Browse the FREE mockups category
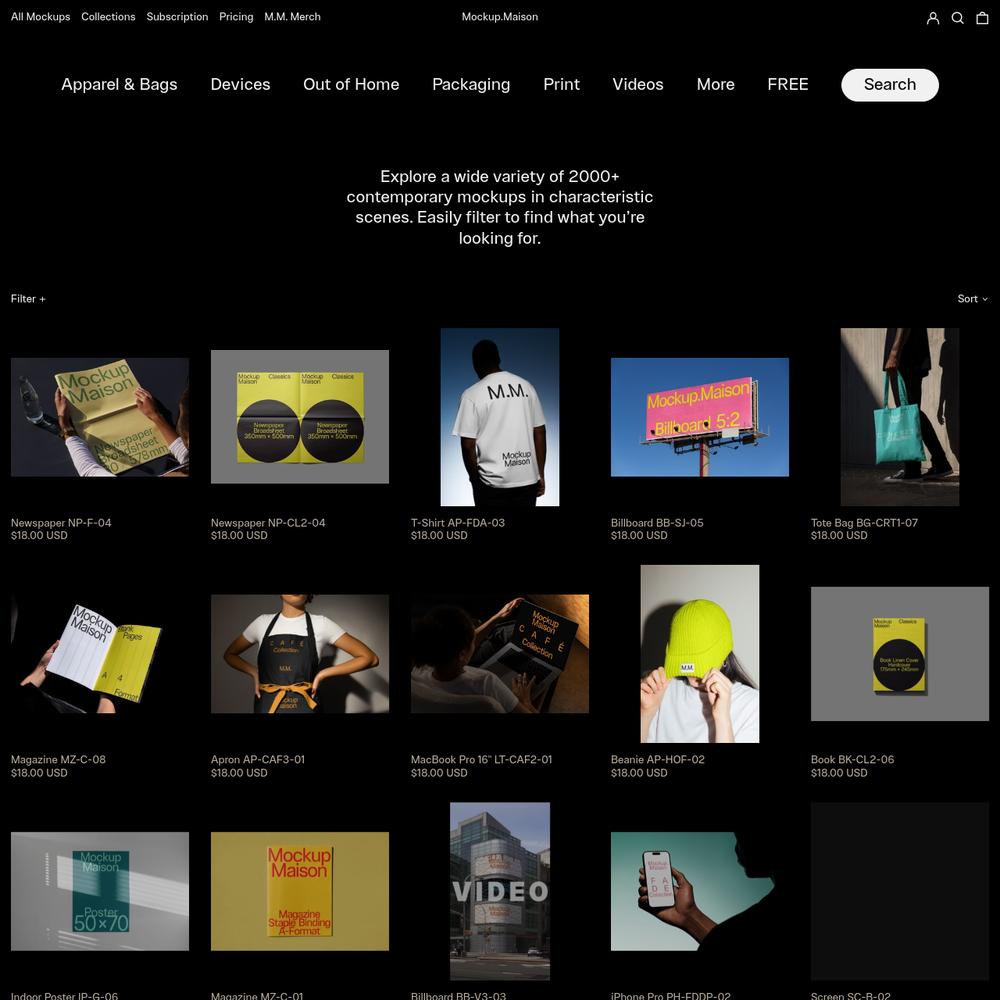 coord(788,84)
